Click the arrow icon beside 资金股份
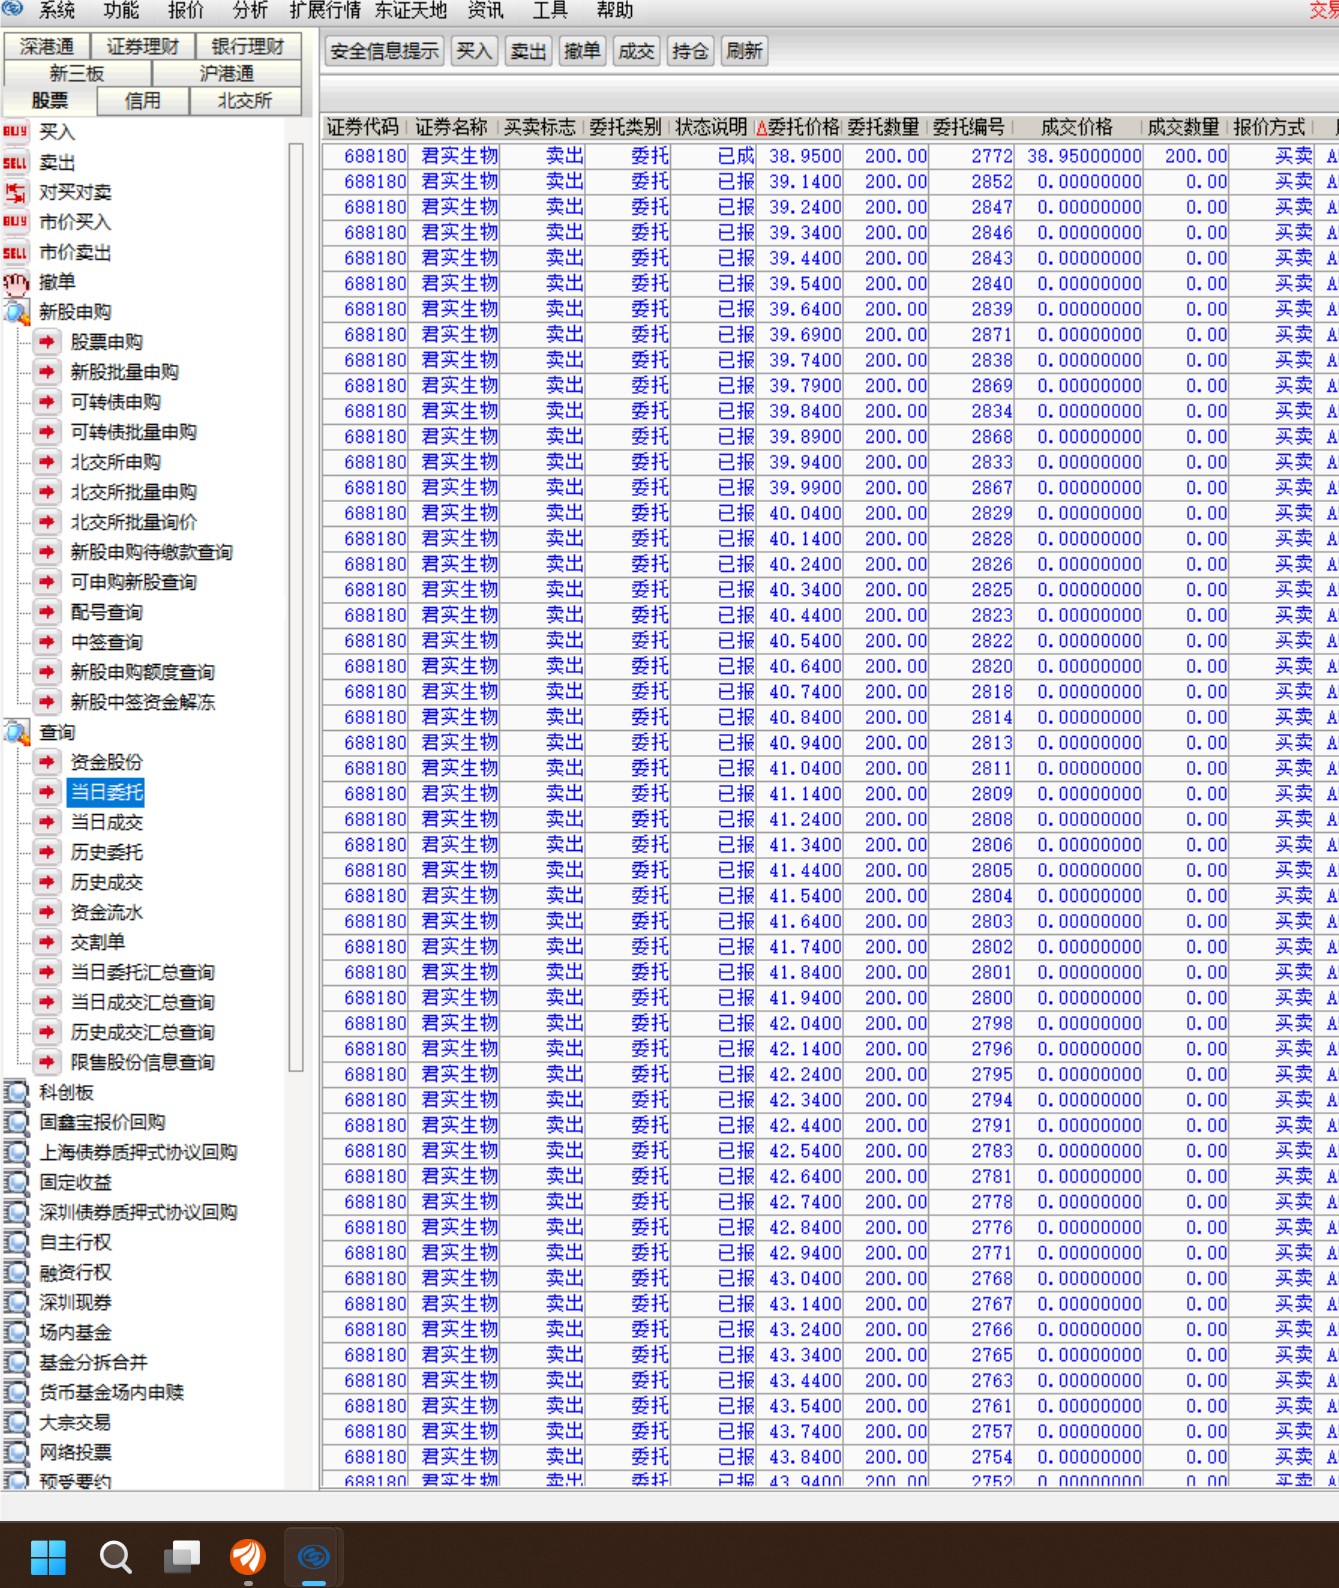The image size is (1339, 1588). click(47, 762)
